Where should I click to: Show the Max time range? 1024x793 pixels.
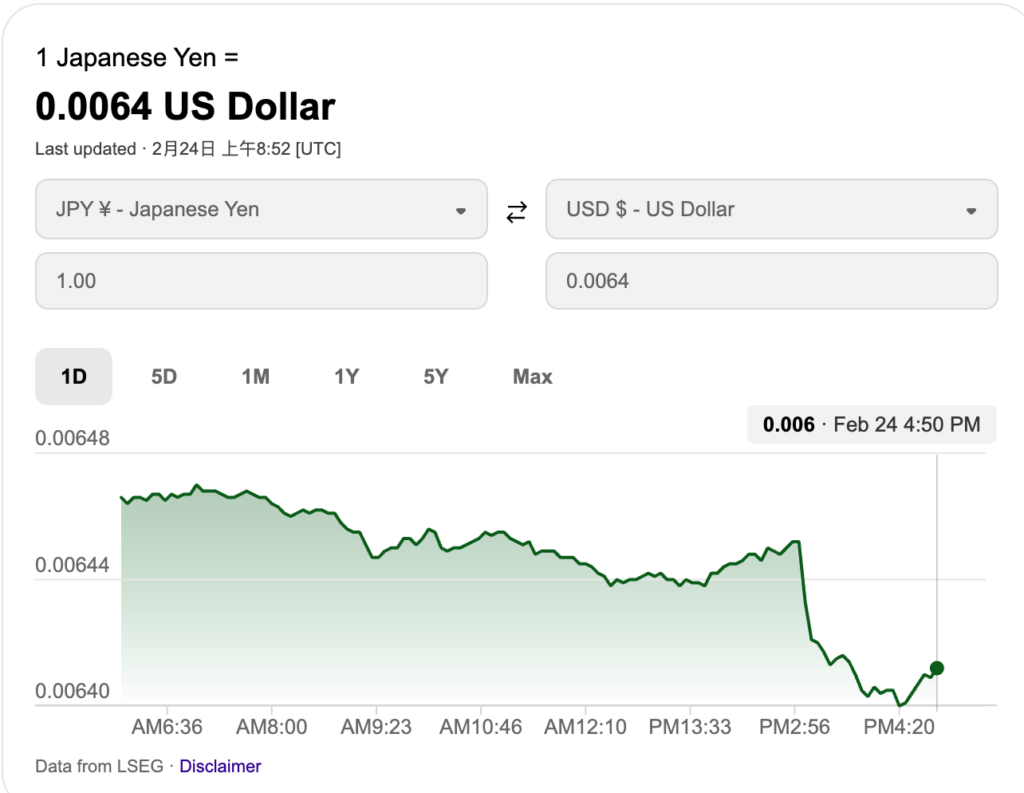tap(532, 377)
